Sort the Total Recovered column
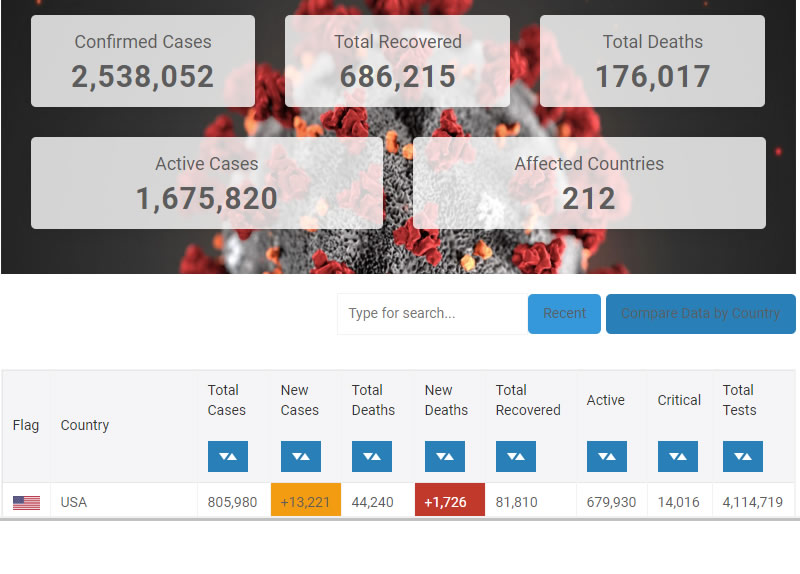The height and width of the screenshot is (574, 800). [x=515, y=456]
